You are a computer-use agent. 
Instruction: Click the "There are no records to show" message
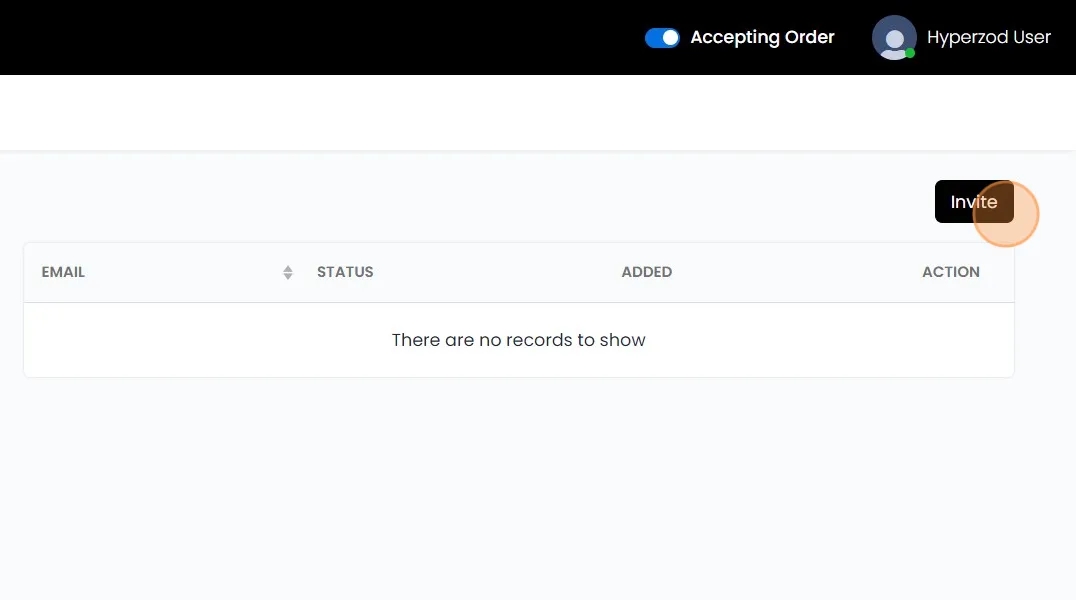[518, 340]
